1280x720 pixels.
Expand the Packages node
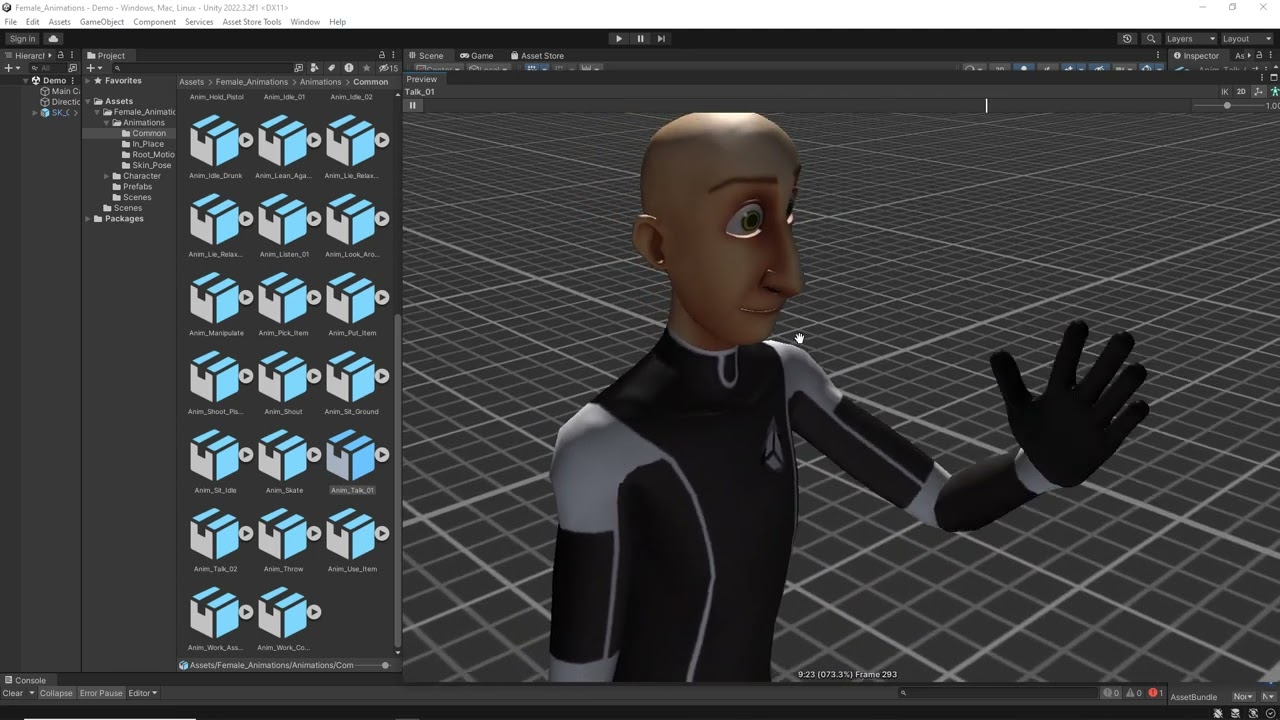tap(88, 219)
